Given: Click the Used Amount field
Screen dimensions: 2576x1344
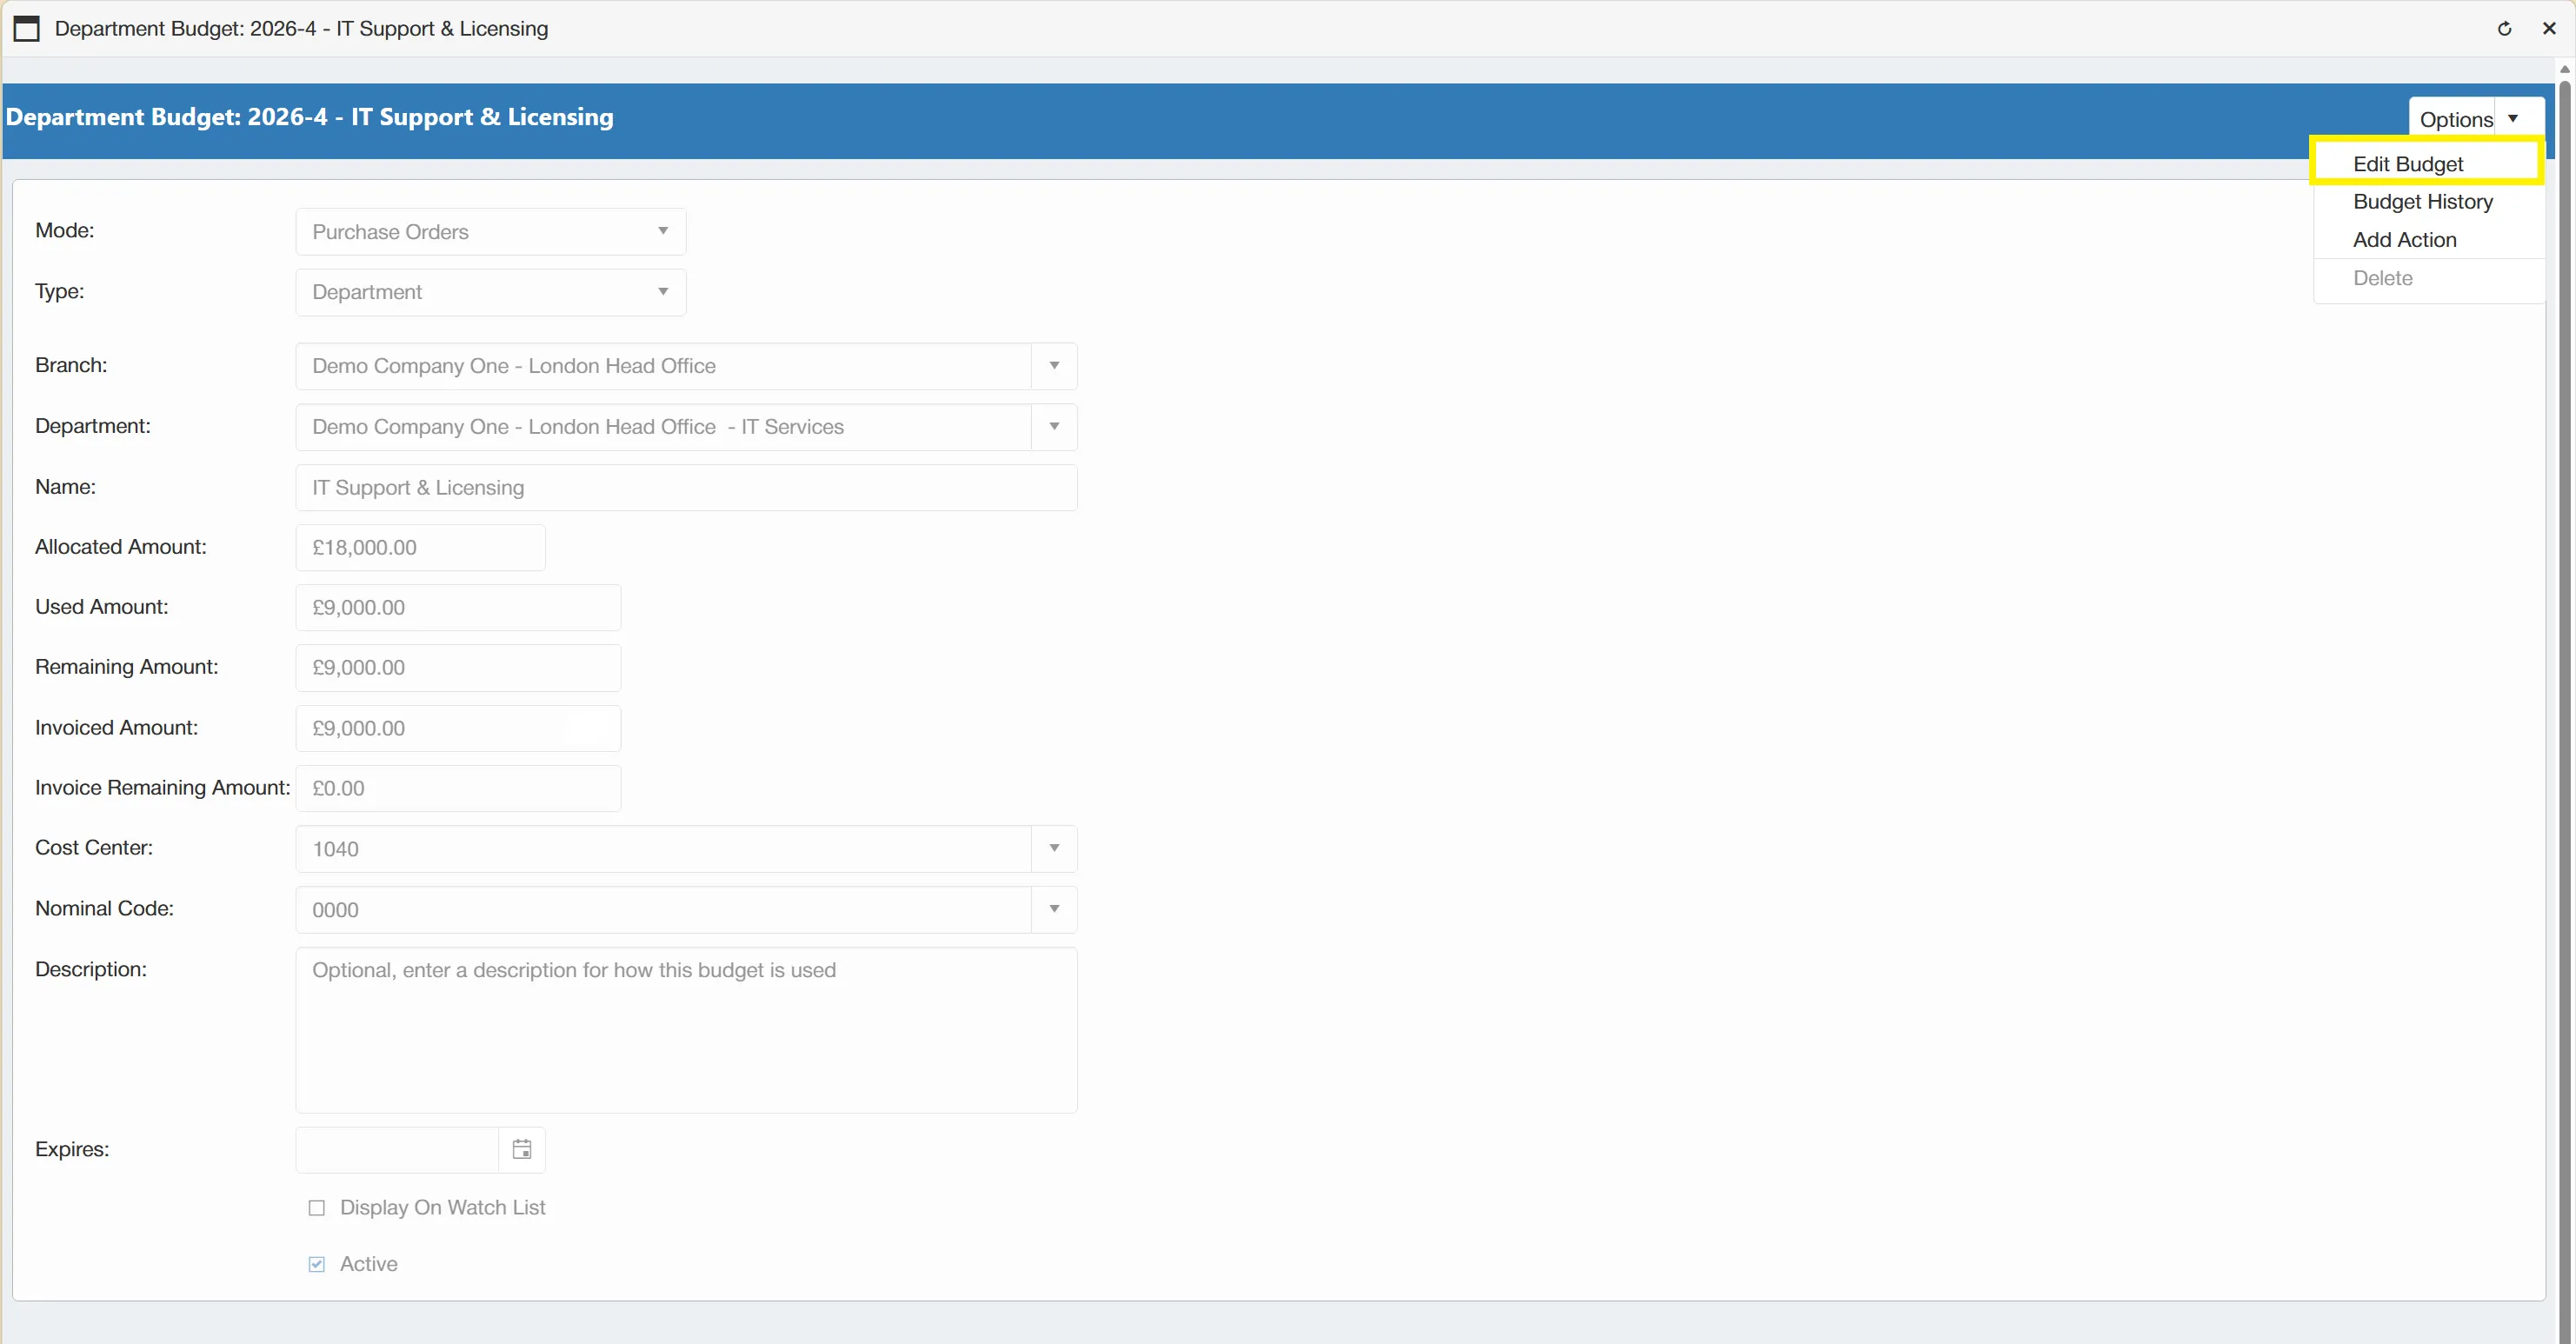Looking at the screenshot, I should click(x=458, y=608).
